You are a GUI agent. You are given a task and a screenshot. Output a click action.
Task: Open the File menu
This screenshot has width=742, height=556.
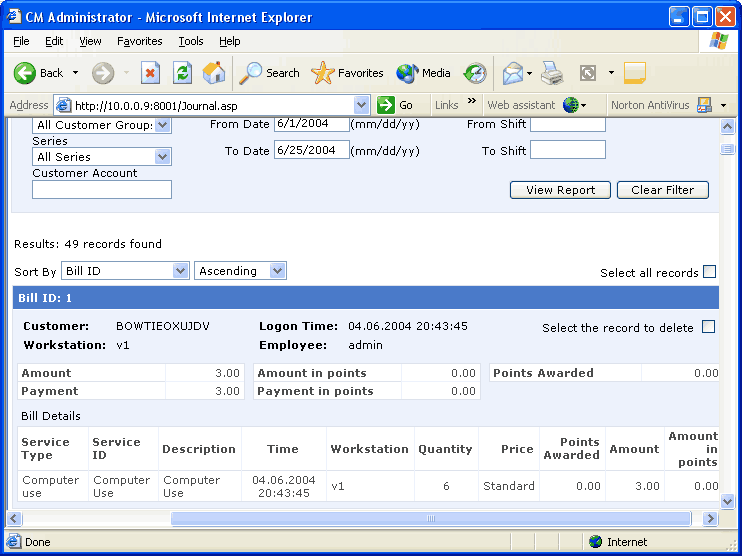coord(21,41)
